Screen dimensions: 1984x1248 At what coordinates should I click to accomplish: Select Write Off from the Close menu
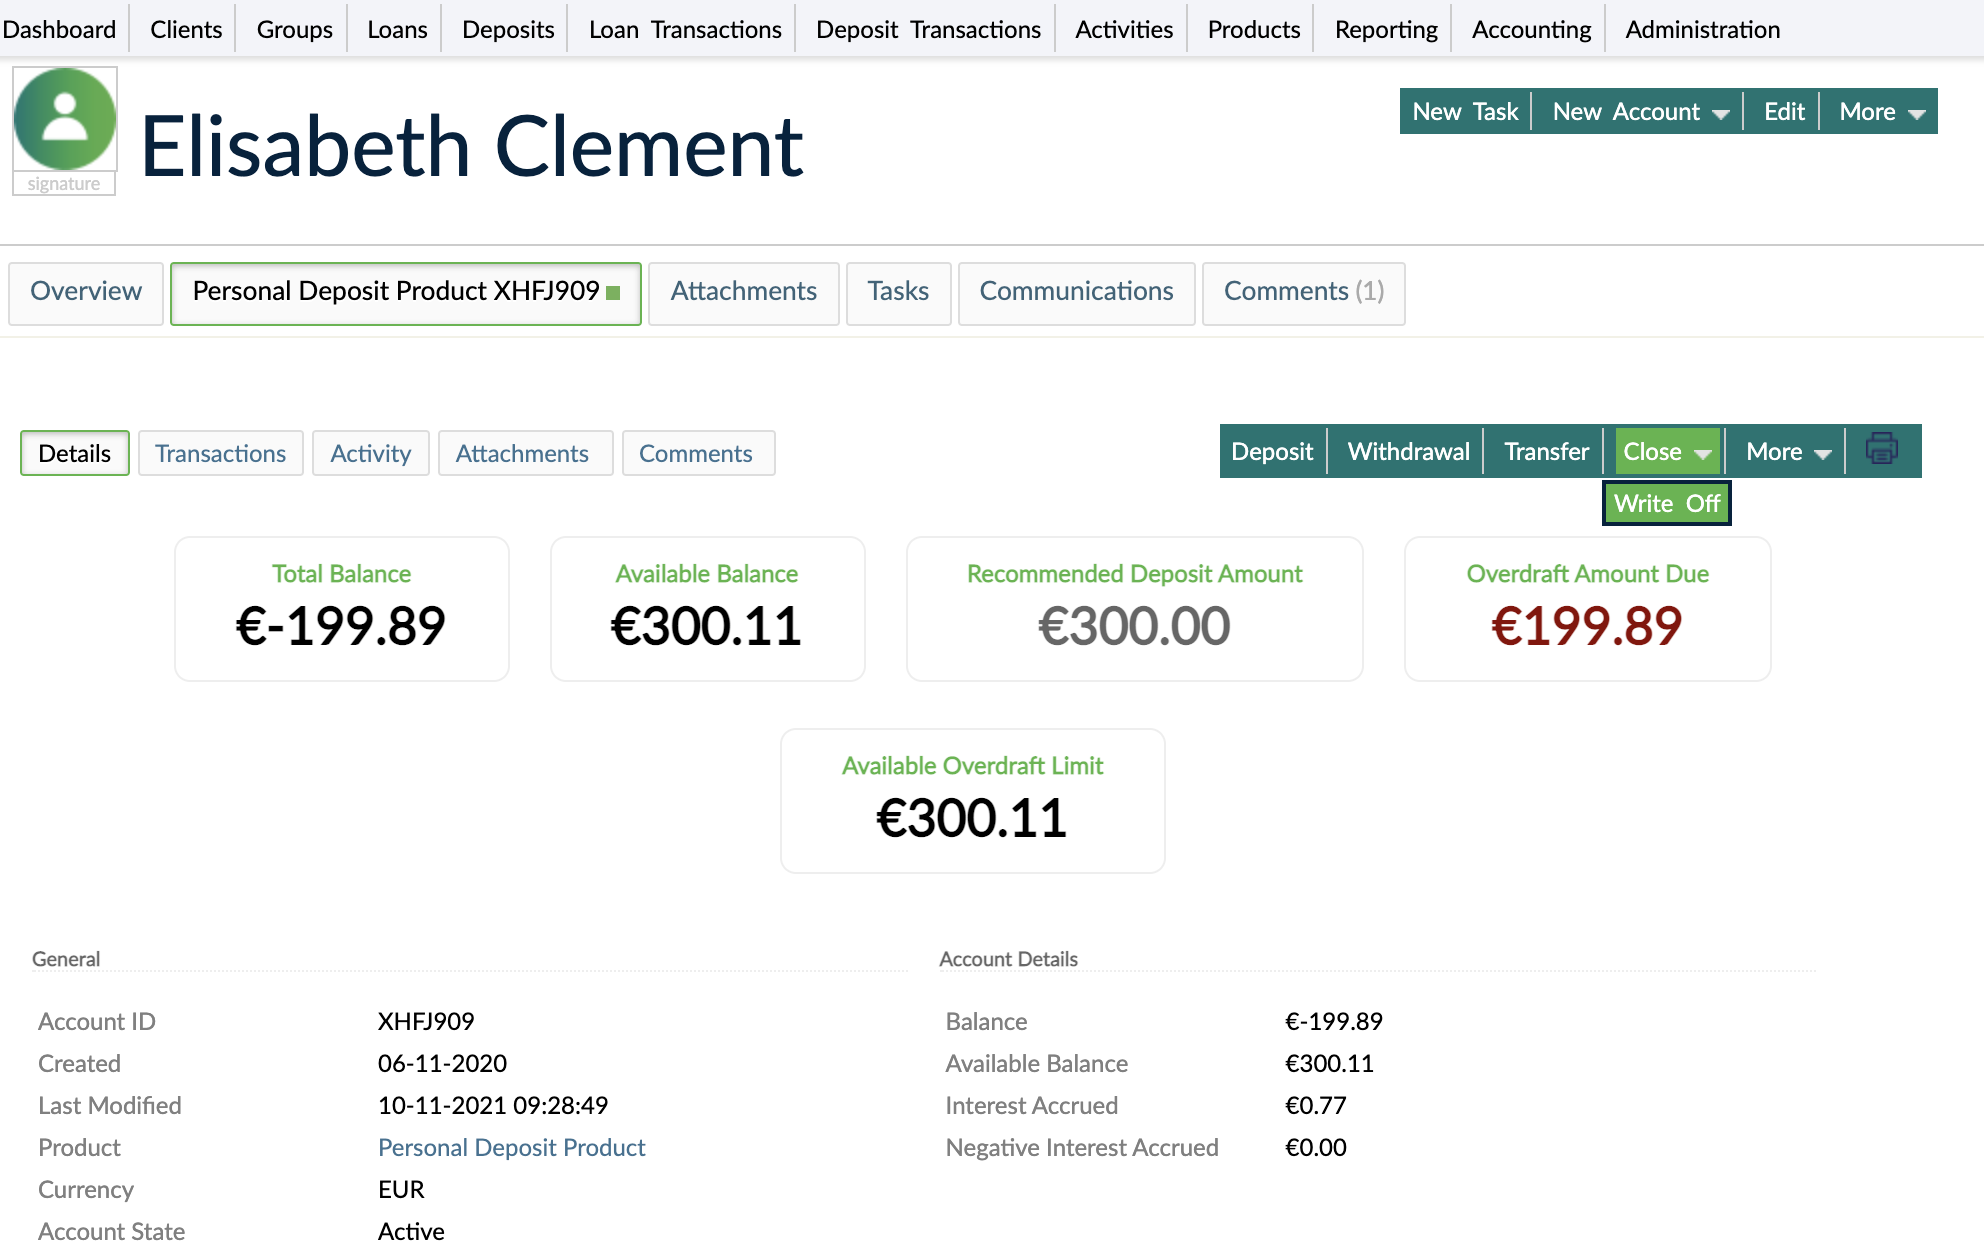pos(1666,503)
